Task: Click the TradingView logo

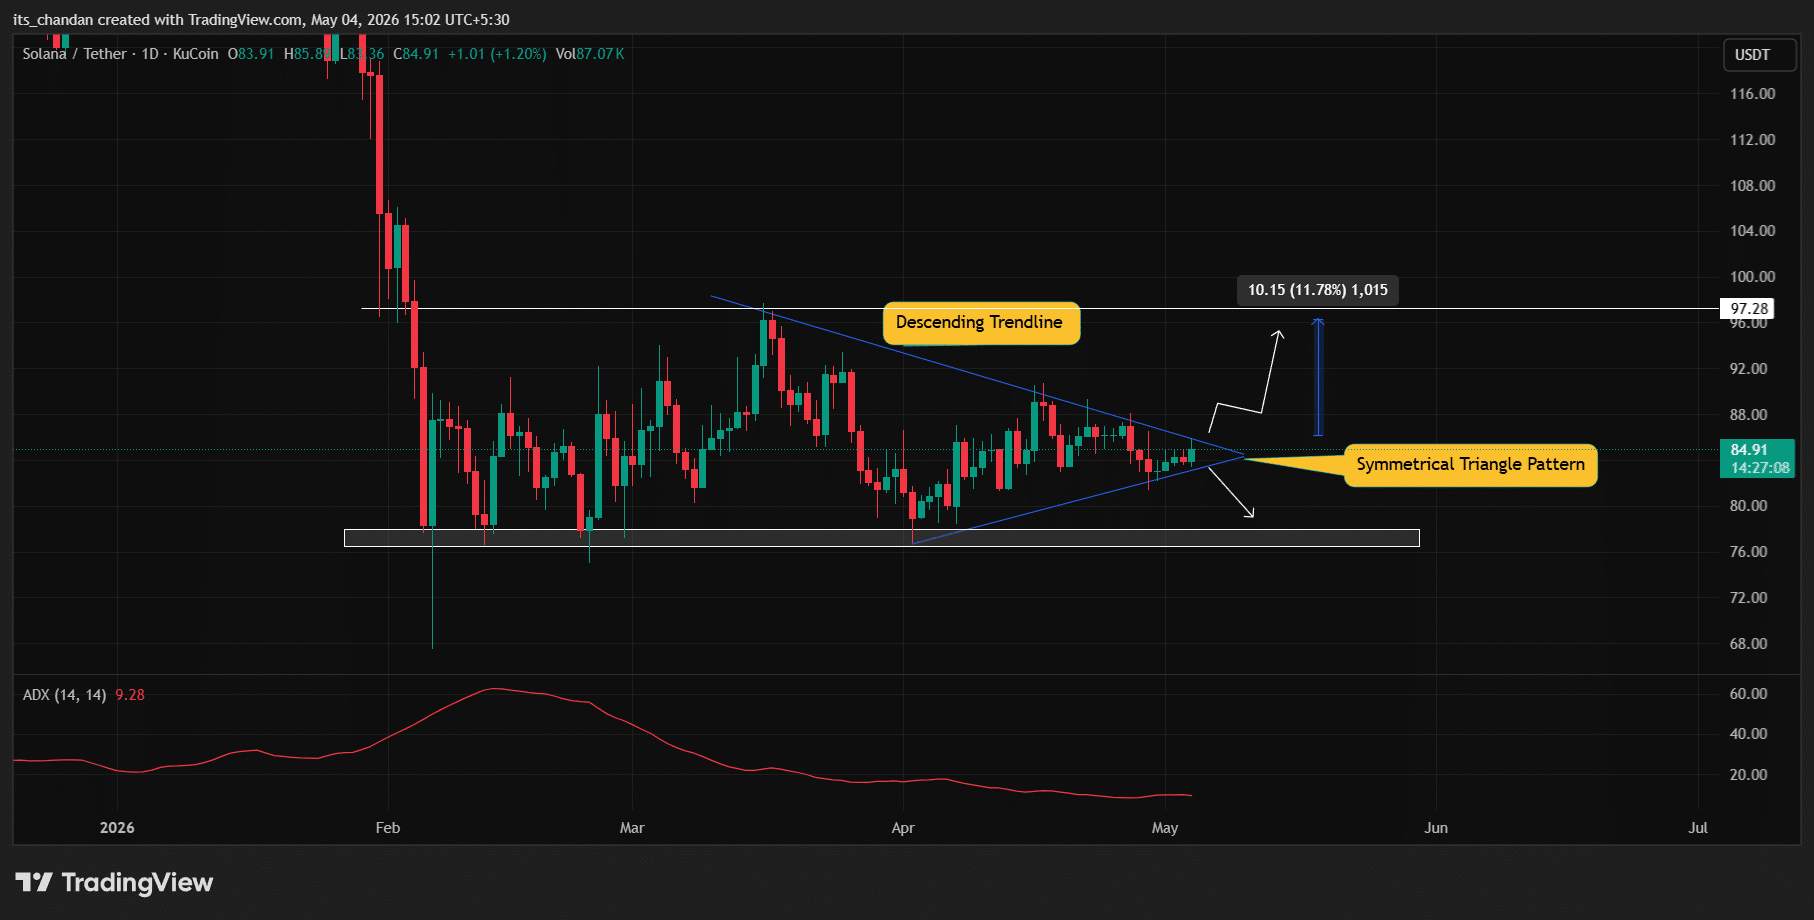Action: coord(114,882)
